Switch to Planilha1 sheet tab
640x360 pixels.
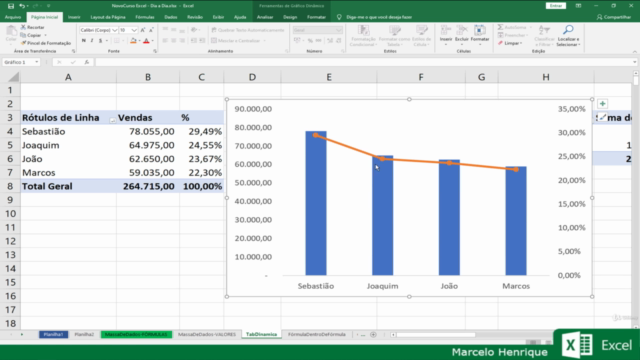53,334
